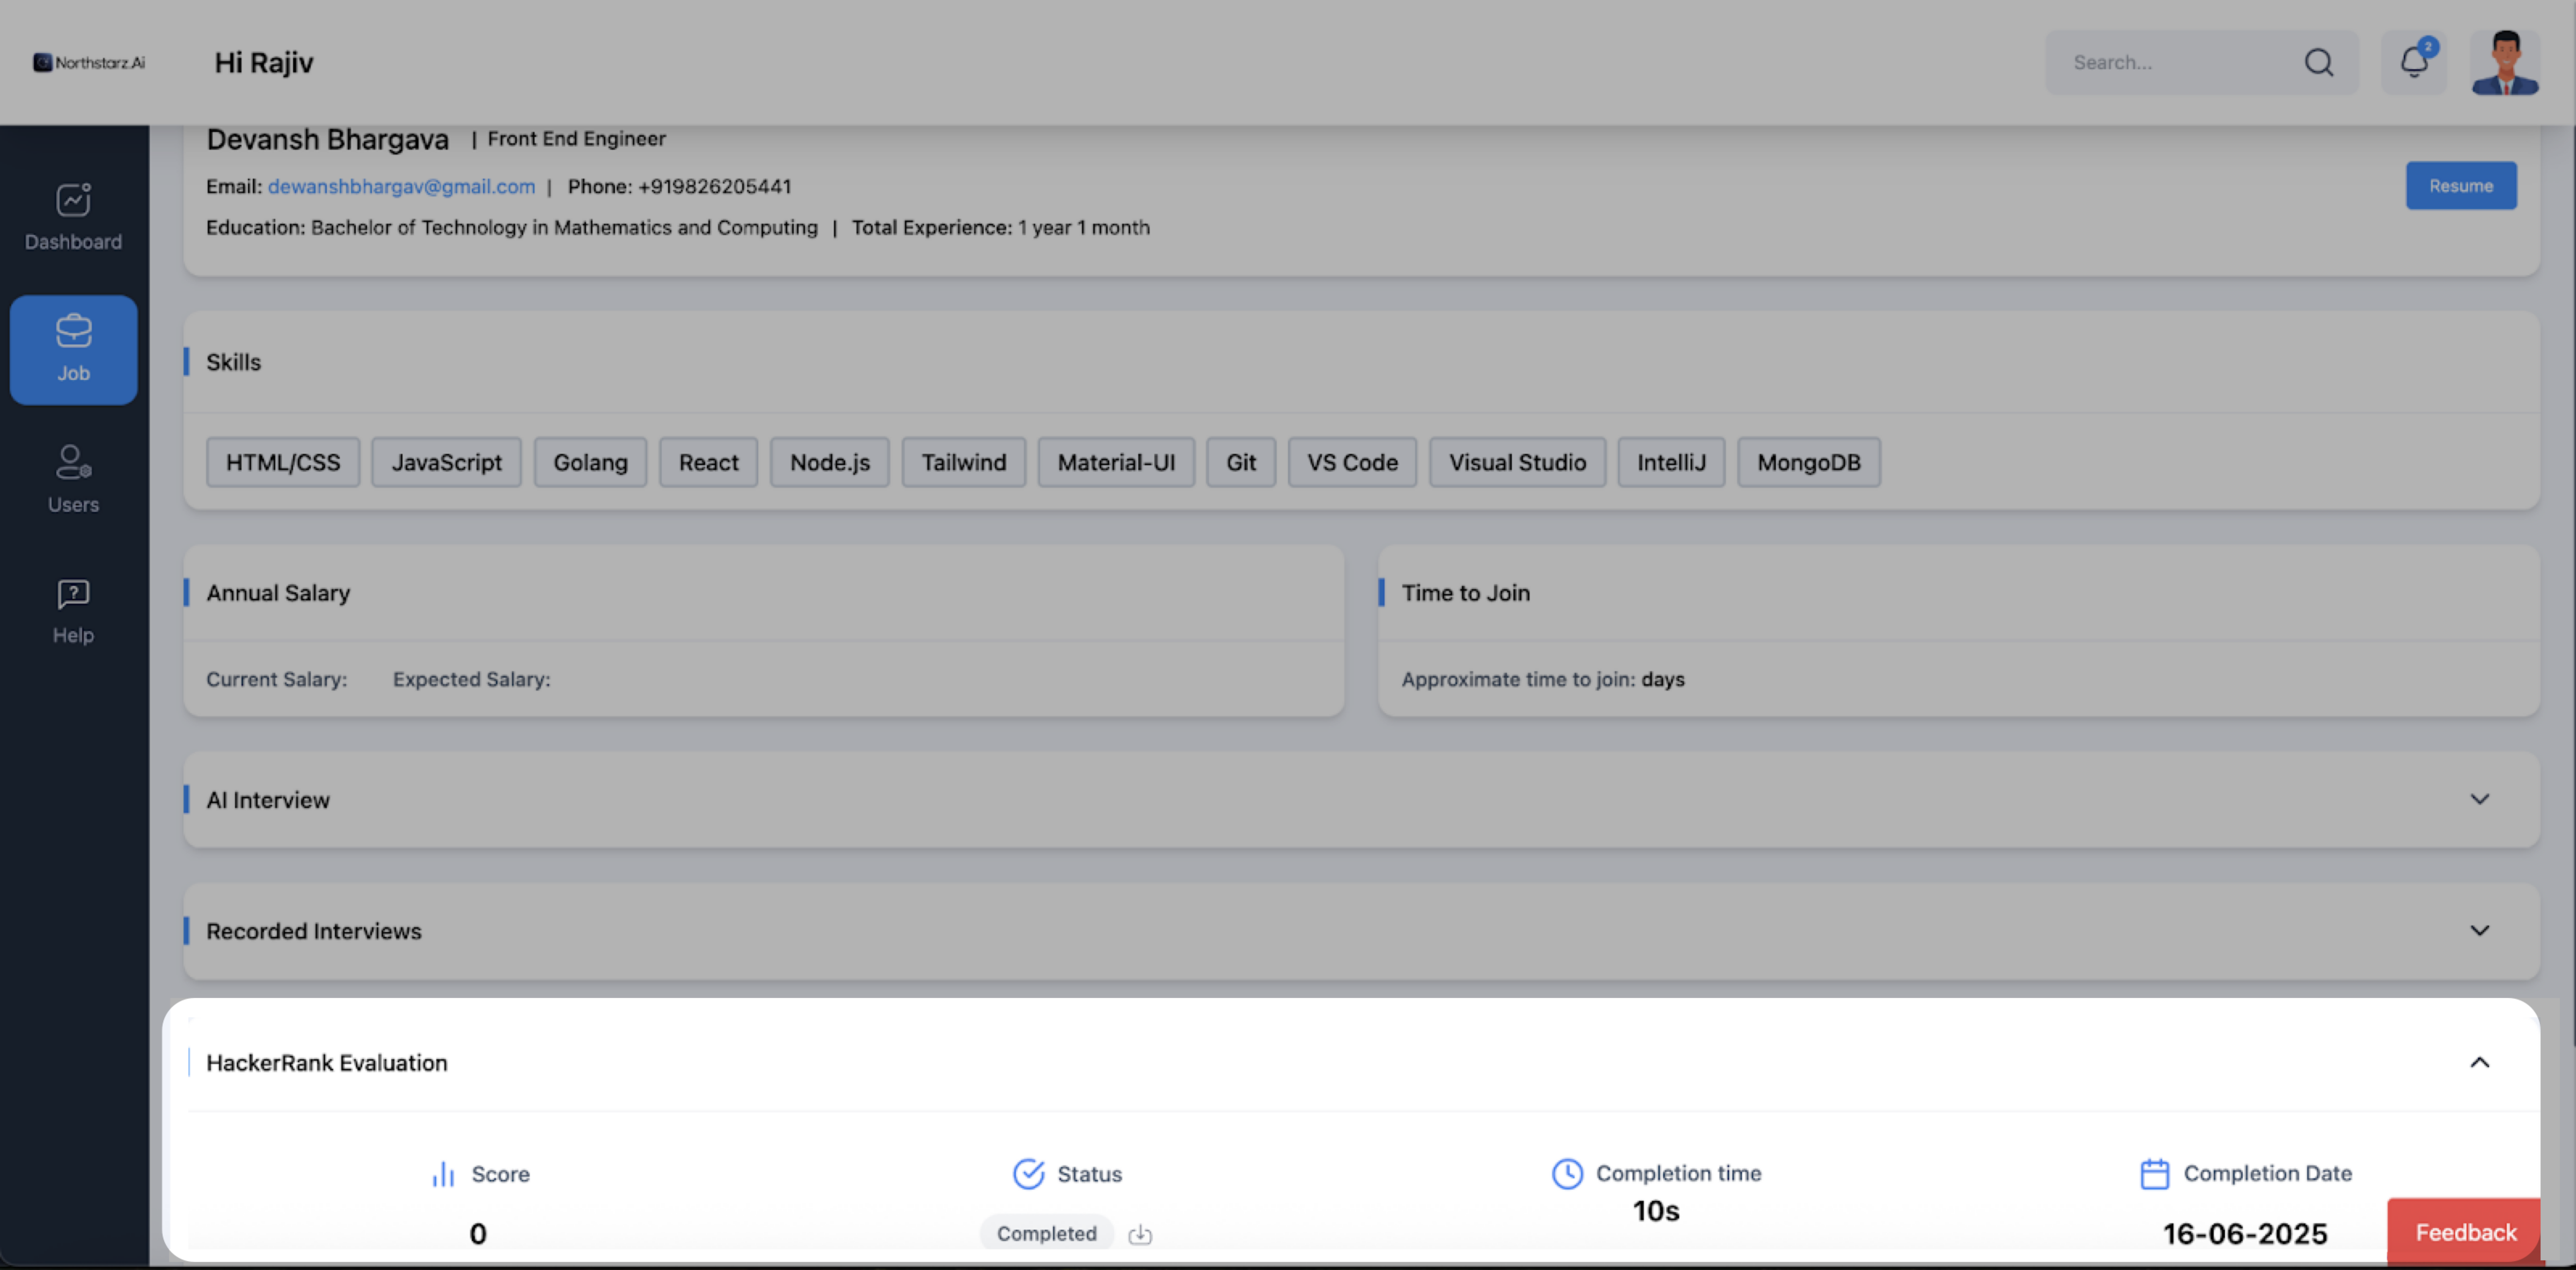2576x1270 pixels.
Task: Open the Help sidebar item
Action: [73, 611]
